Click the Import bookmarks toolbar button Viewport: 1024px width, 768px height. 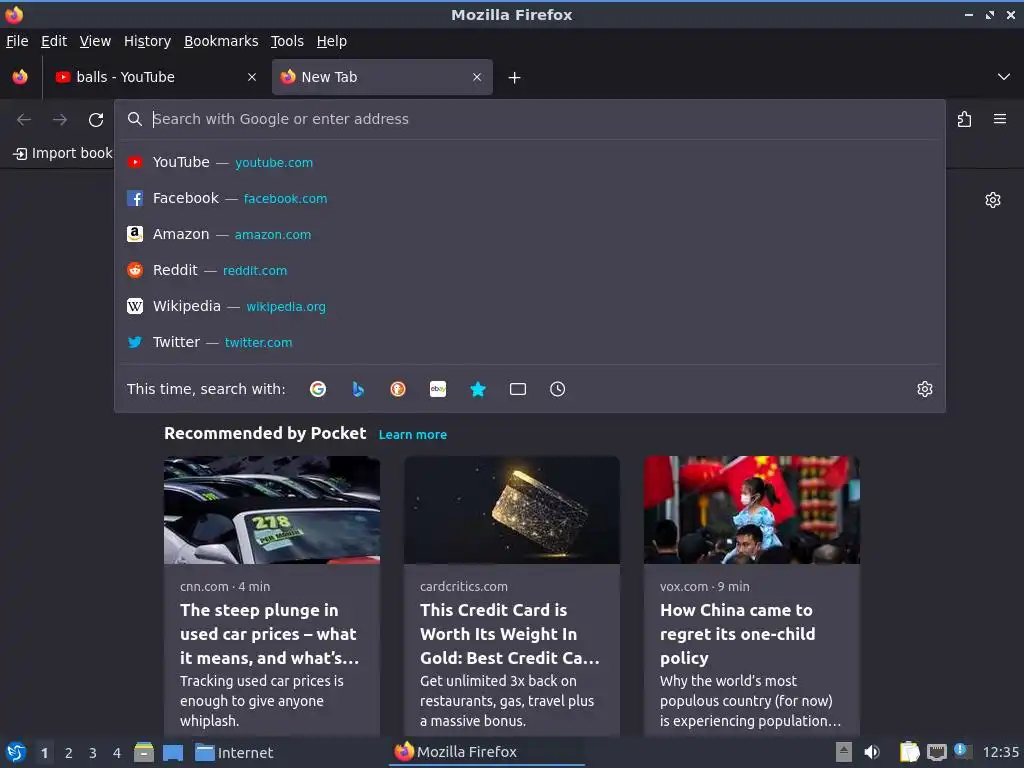point(63,153)
